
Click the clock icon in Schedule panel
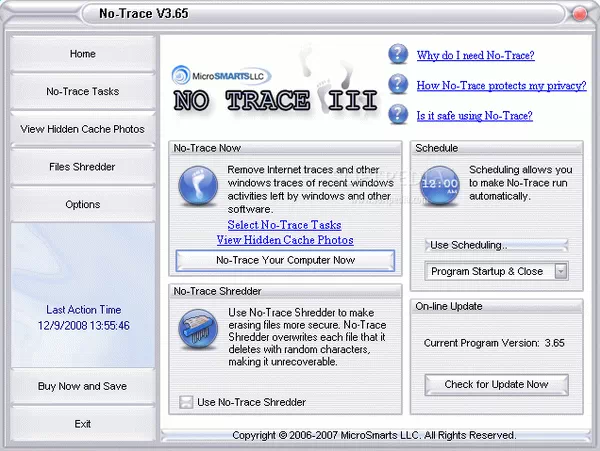coord(438,186)
